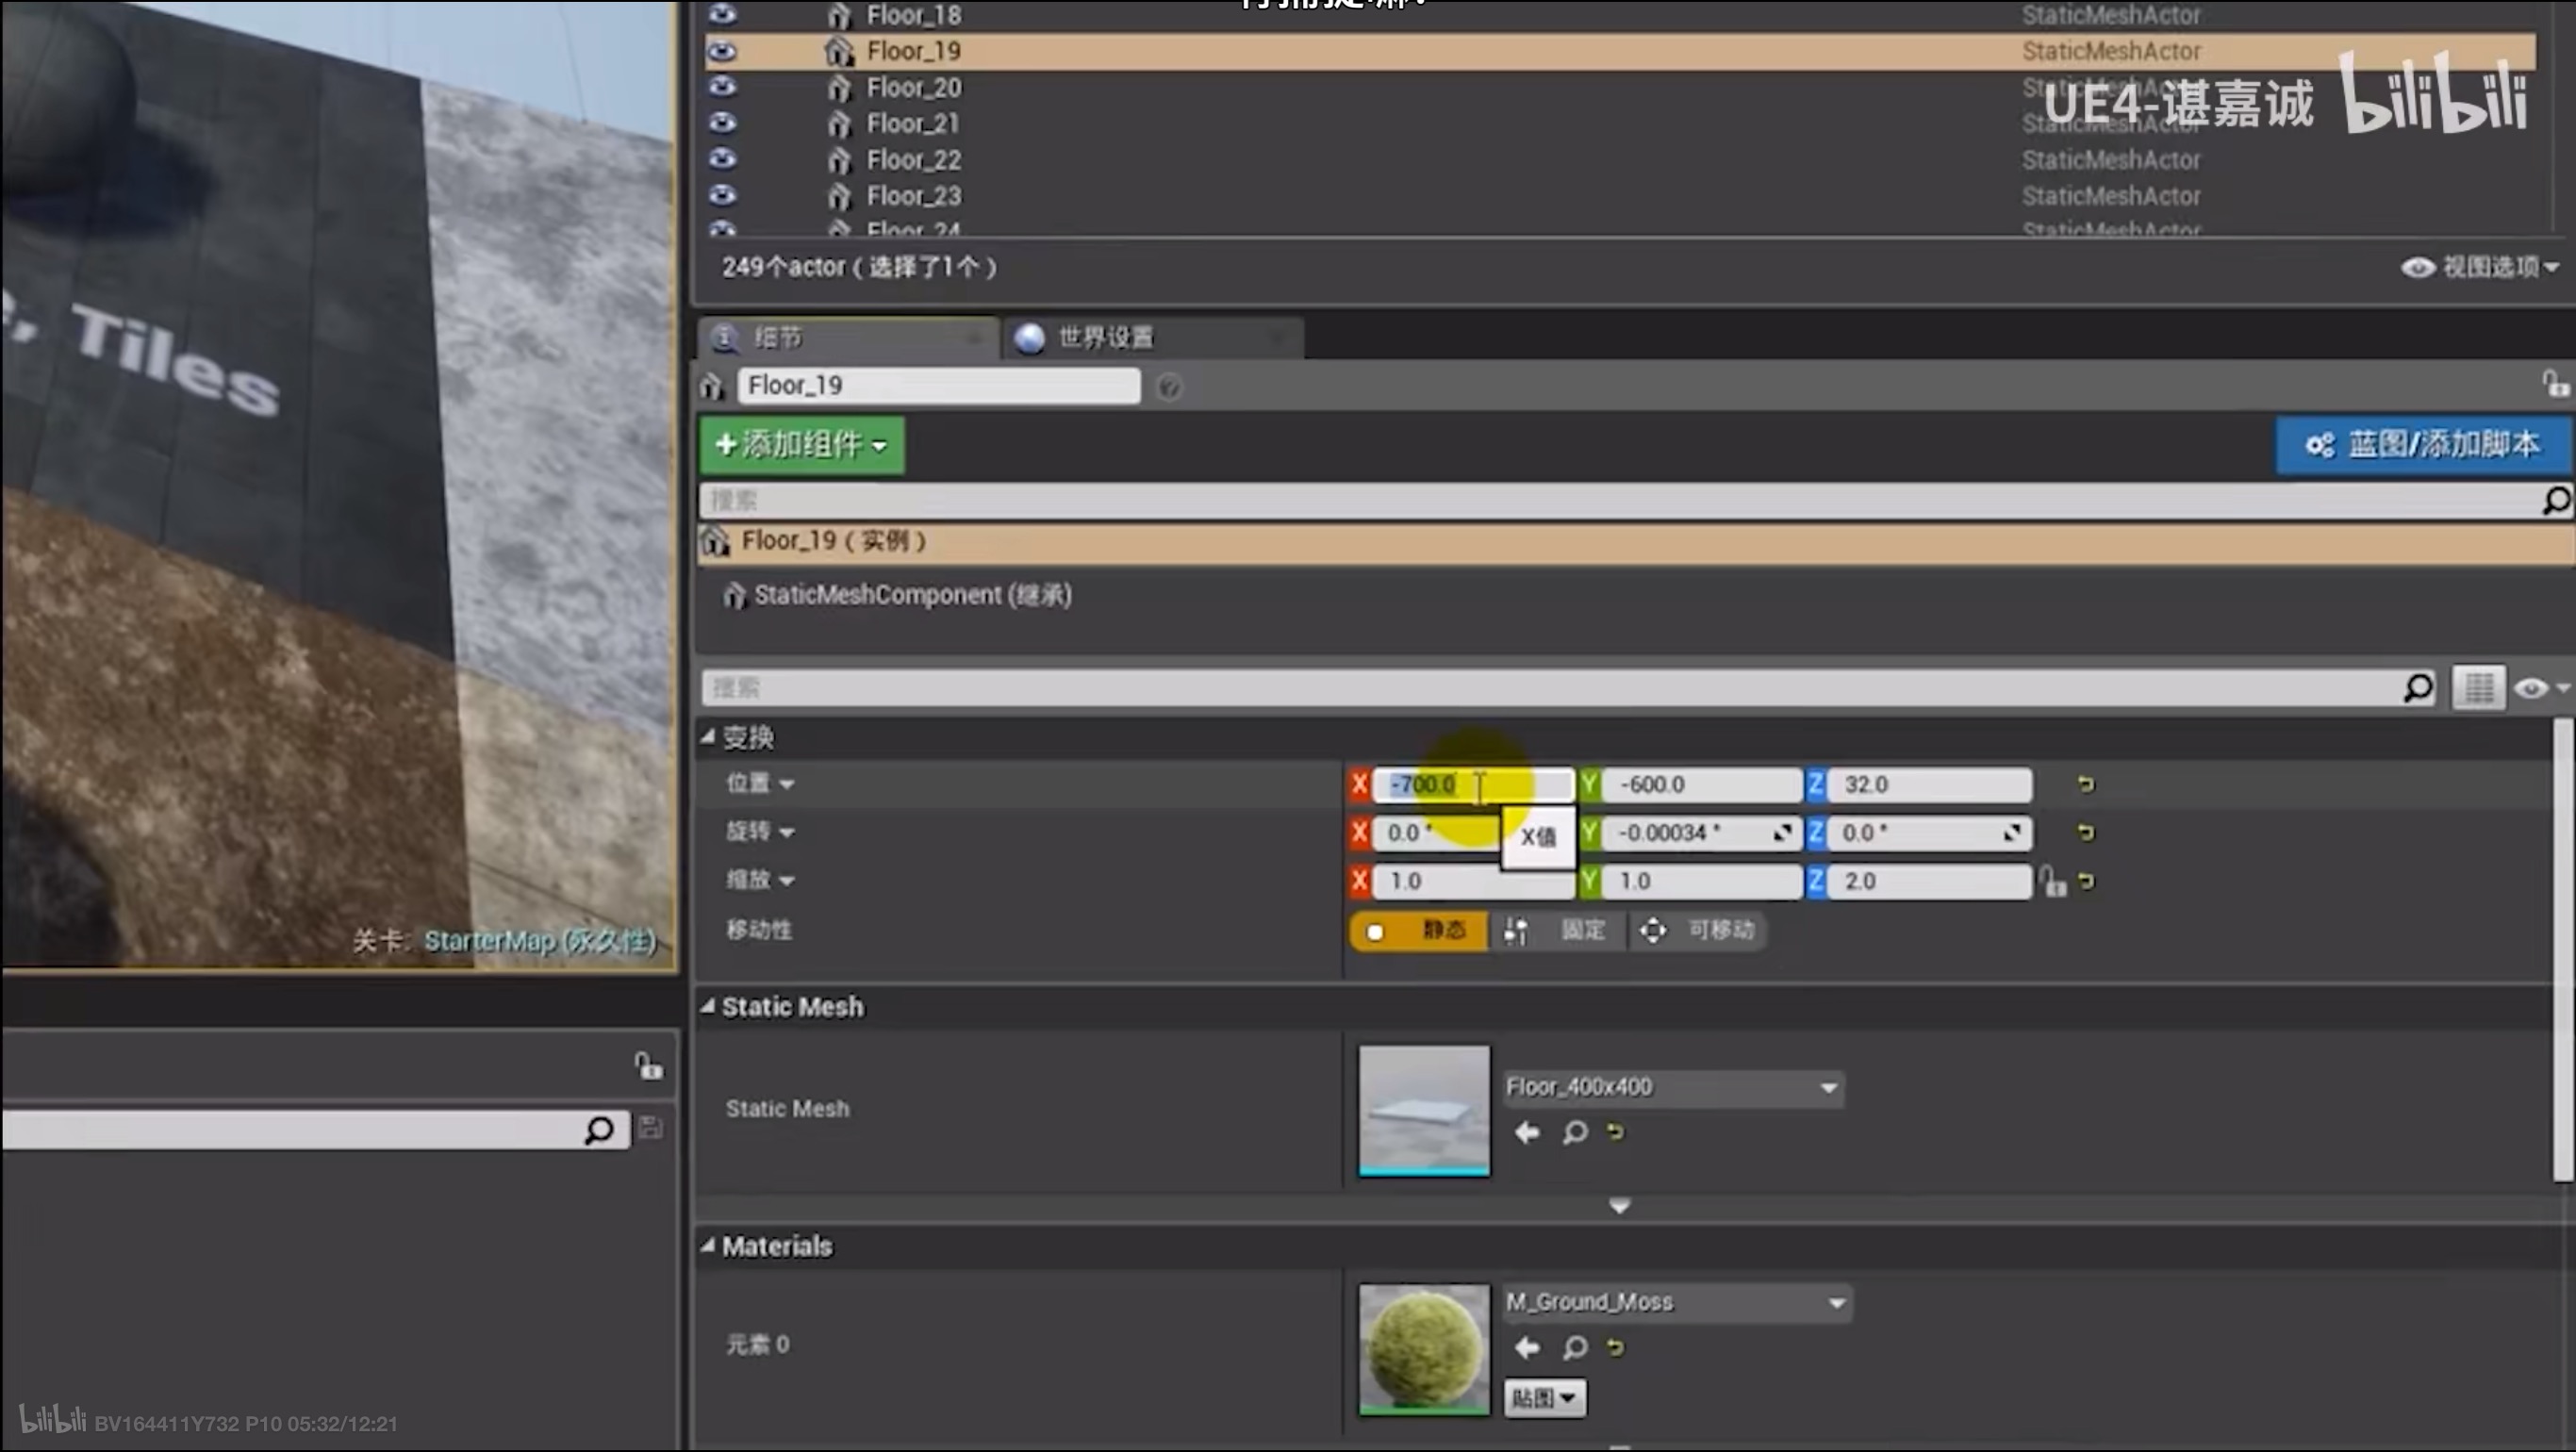Find M_Ground_Moss material in content browser

point(1574,1348)
